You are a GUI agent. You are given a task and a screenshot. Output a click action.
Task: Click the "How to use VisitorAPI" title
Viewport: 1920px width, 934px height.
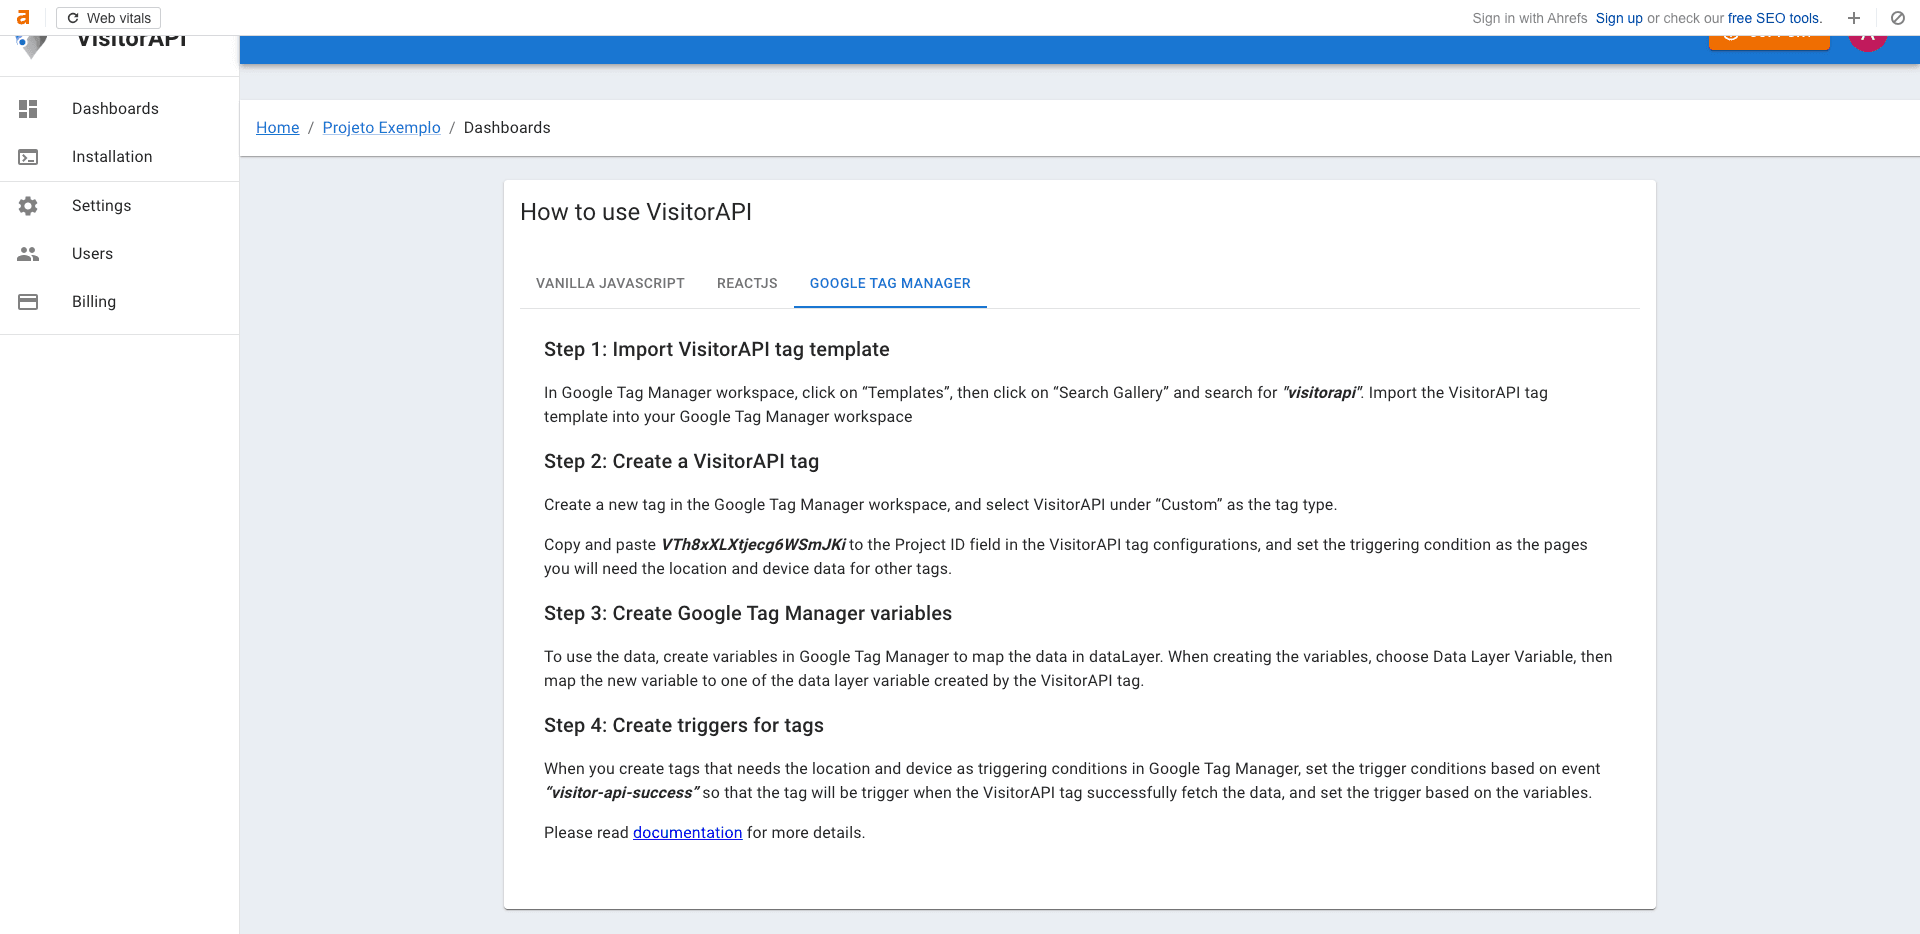pos(636,212)
